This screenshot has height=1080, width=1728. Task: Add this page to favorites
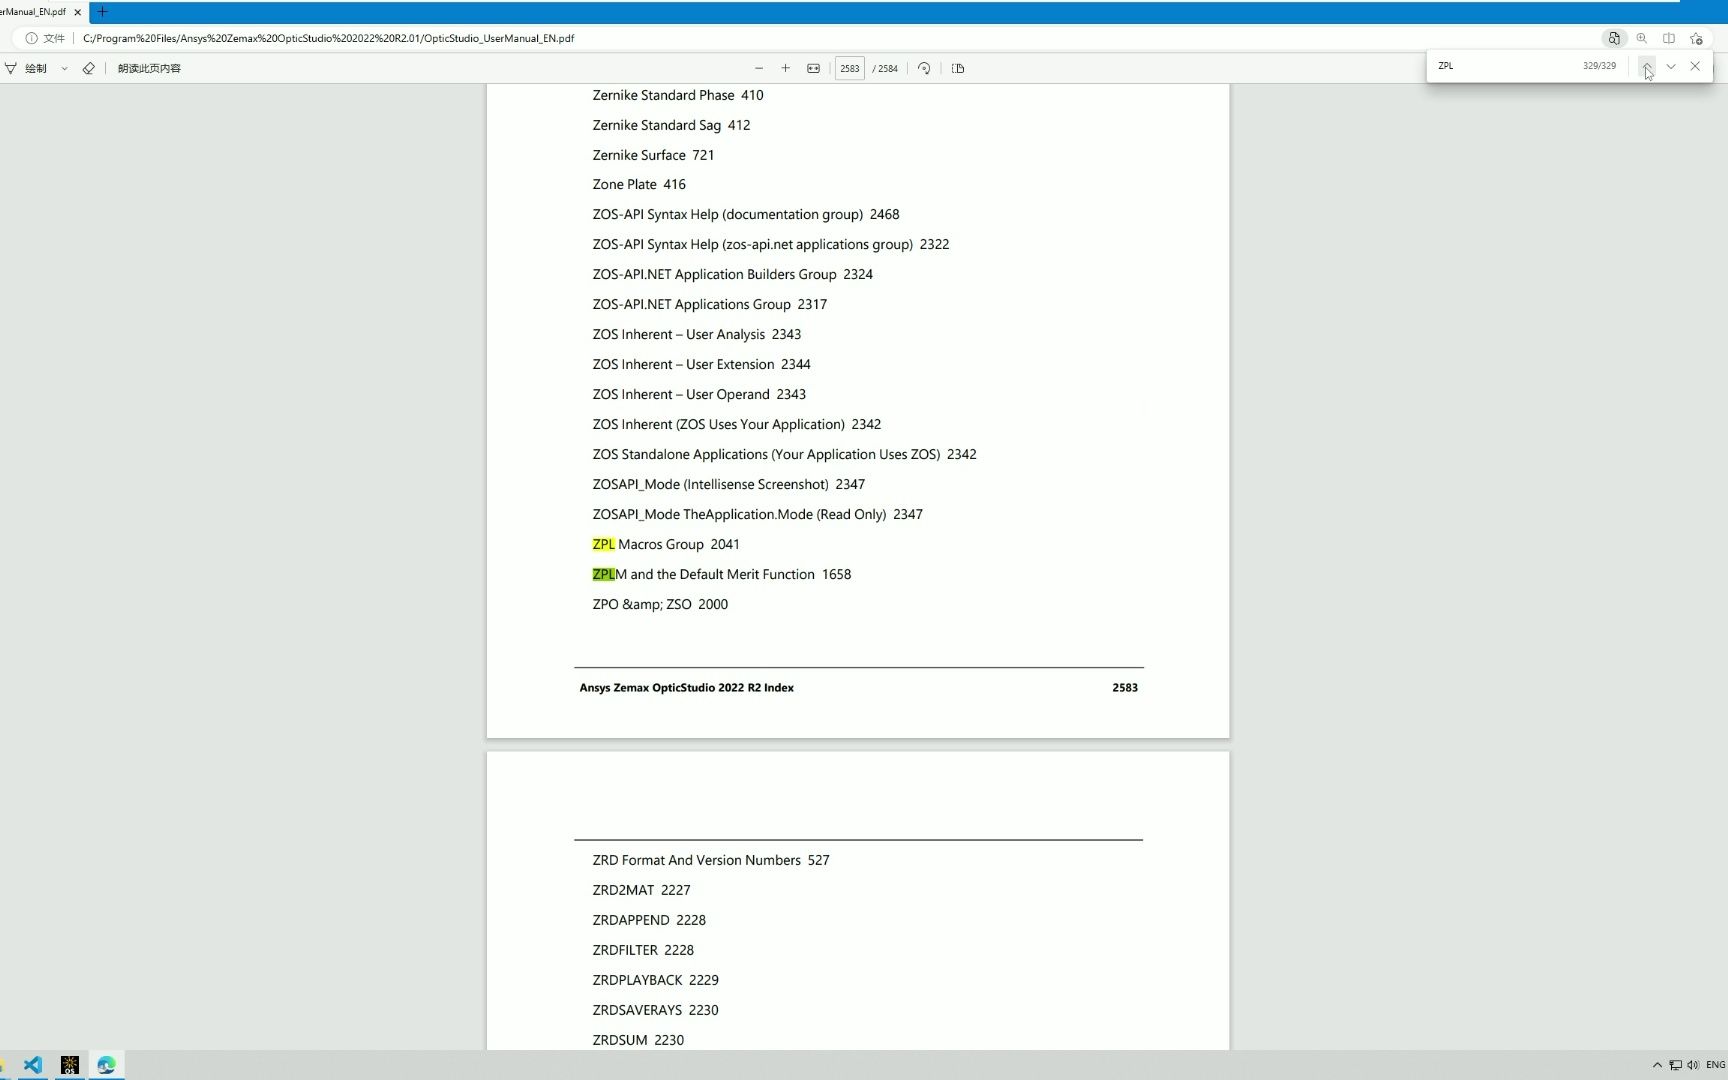click(1696, 38)
